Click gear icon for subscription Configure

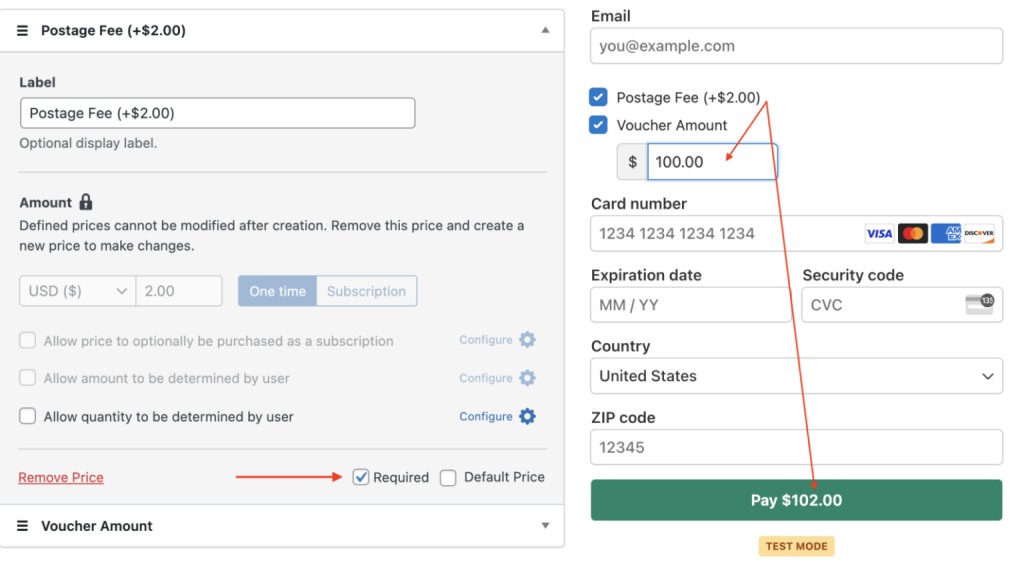[527, 340]
